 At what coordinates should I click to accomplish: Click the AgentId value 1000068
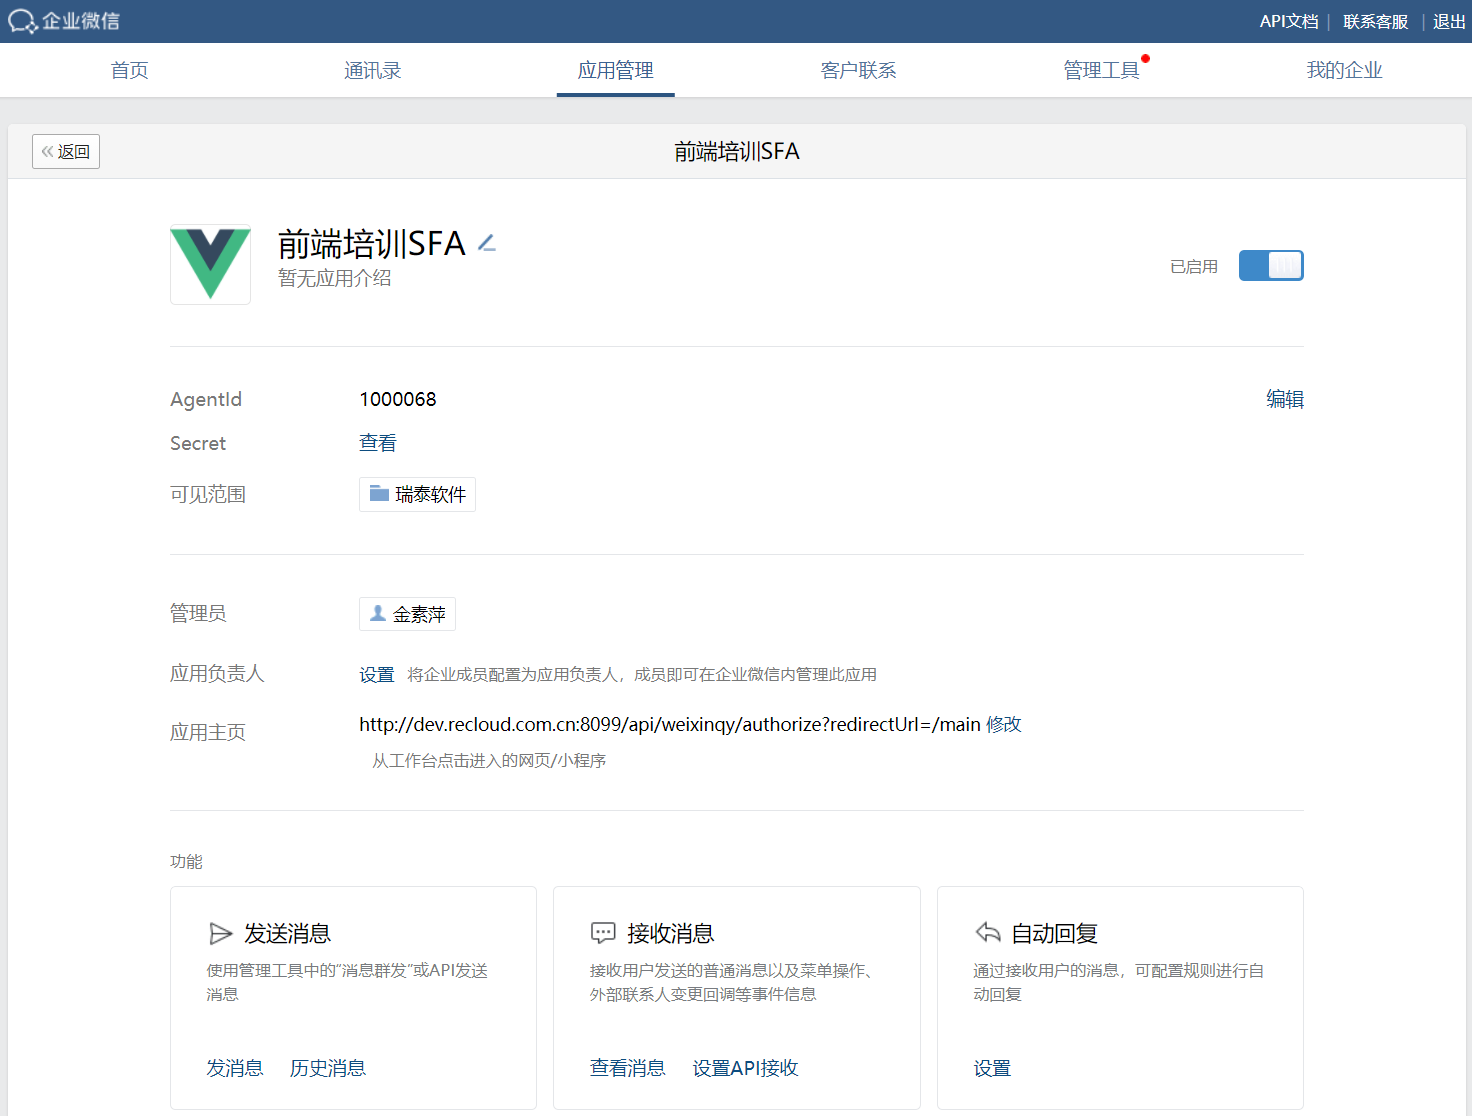point(398,399)
